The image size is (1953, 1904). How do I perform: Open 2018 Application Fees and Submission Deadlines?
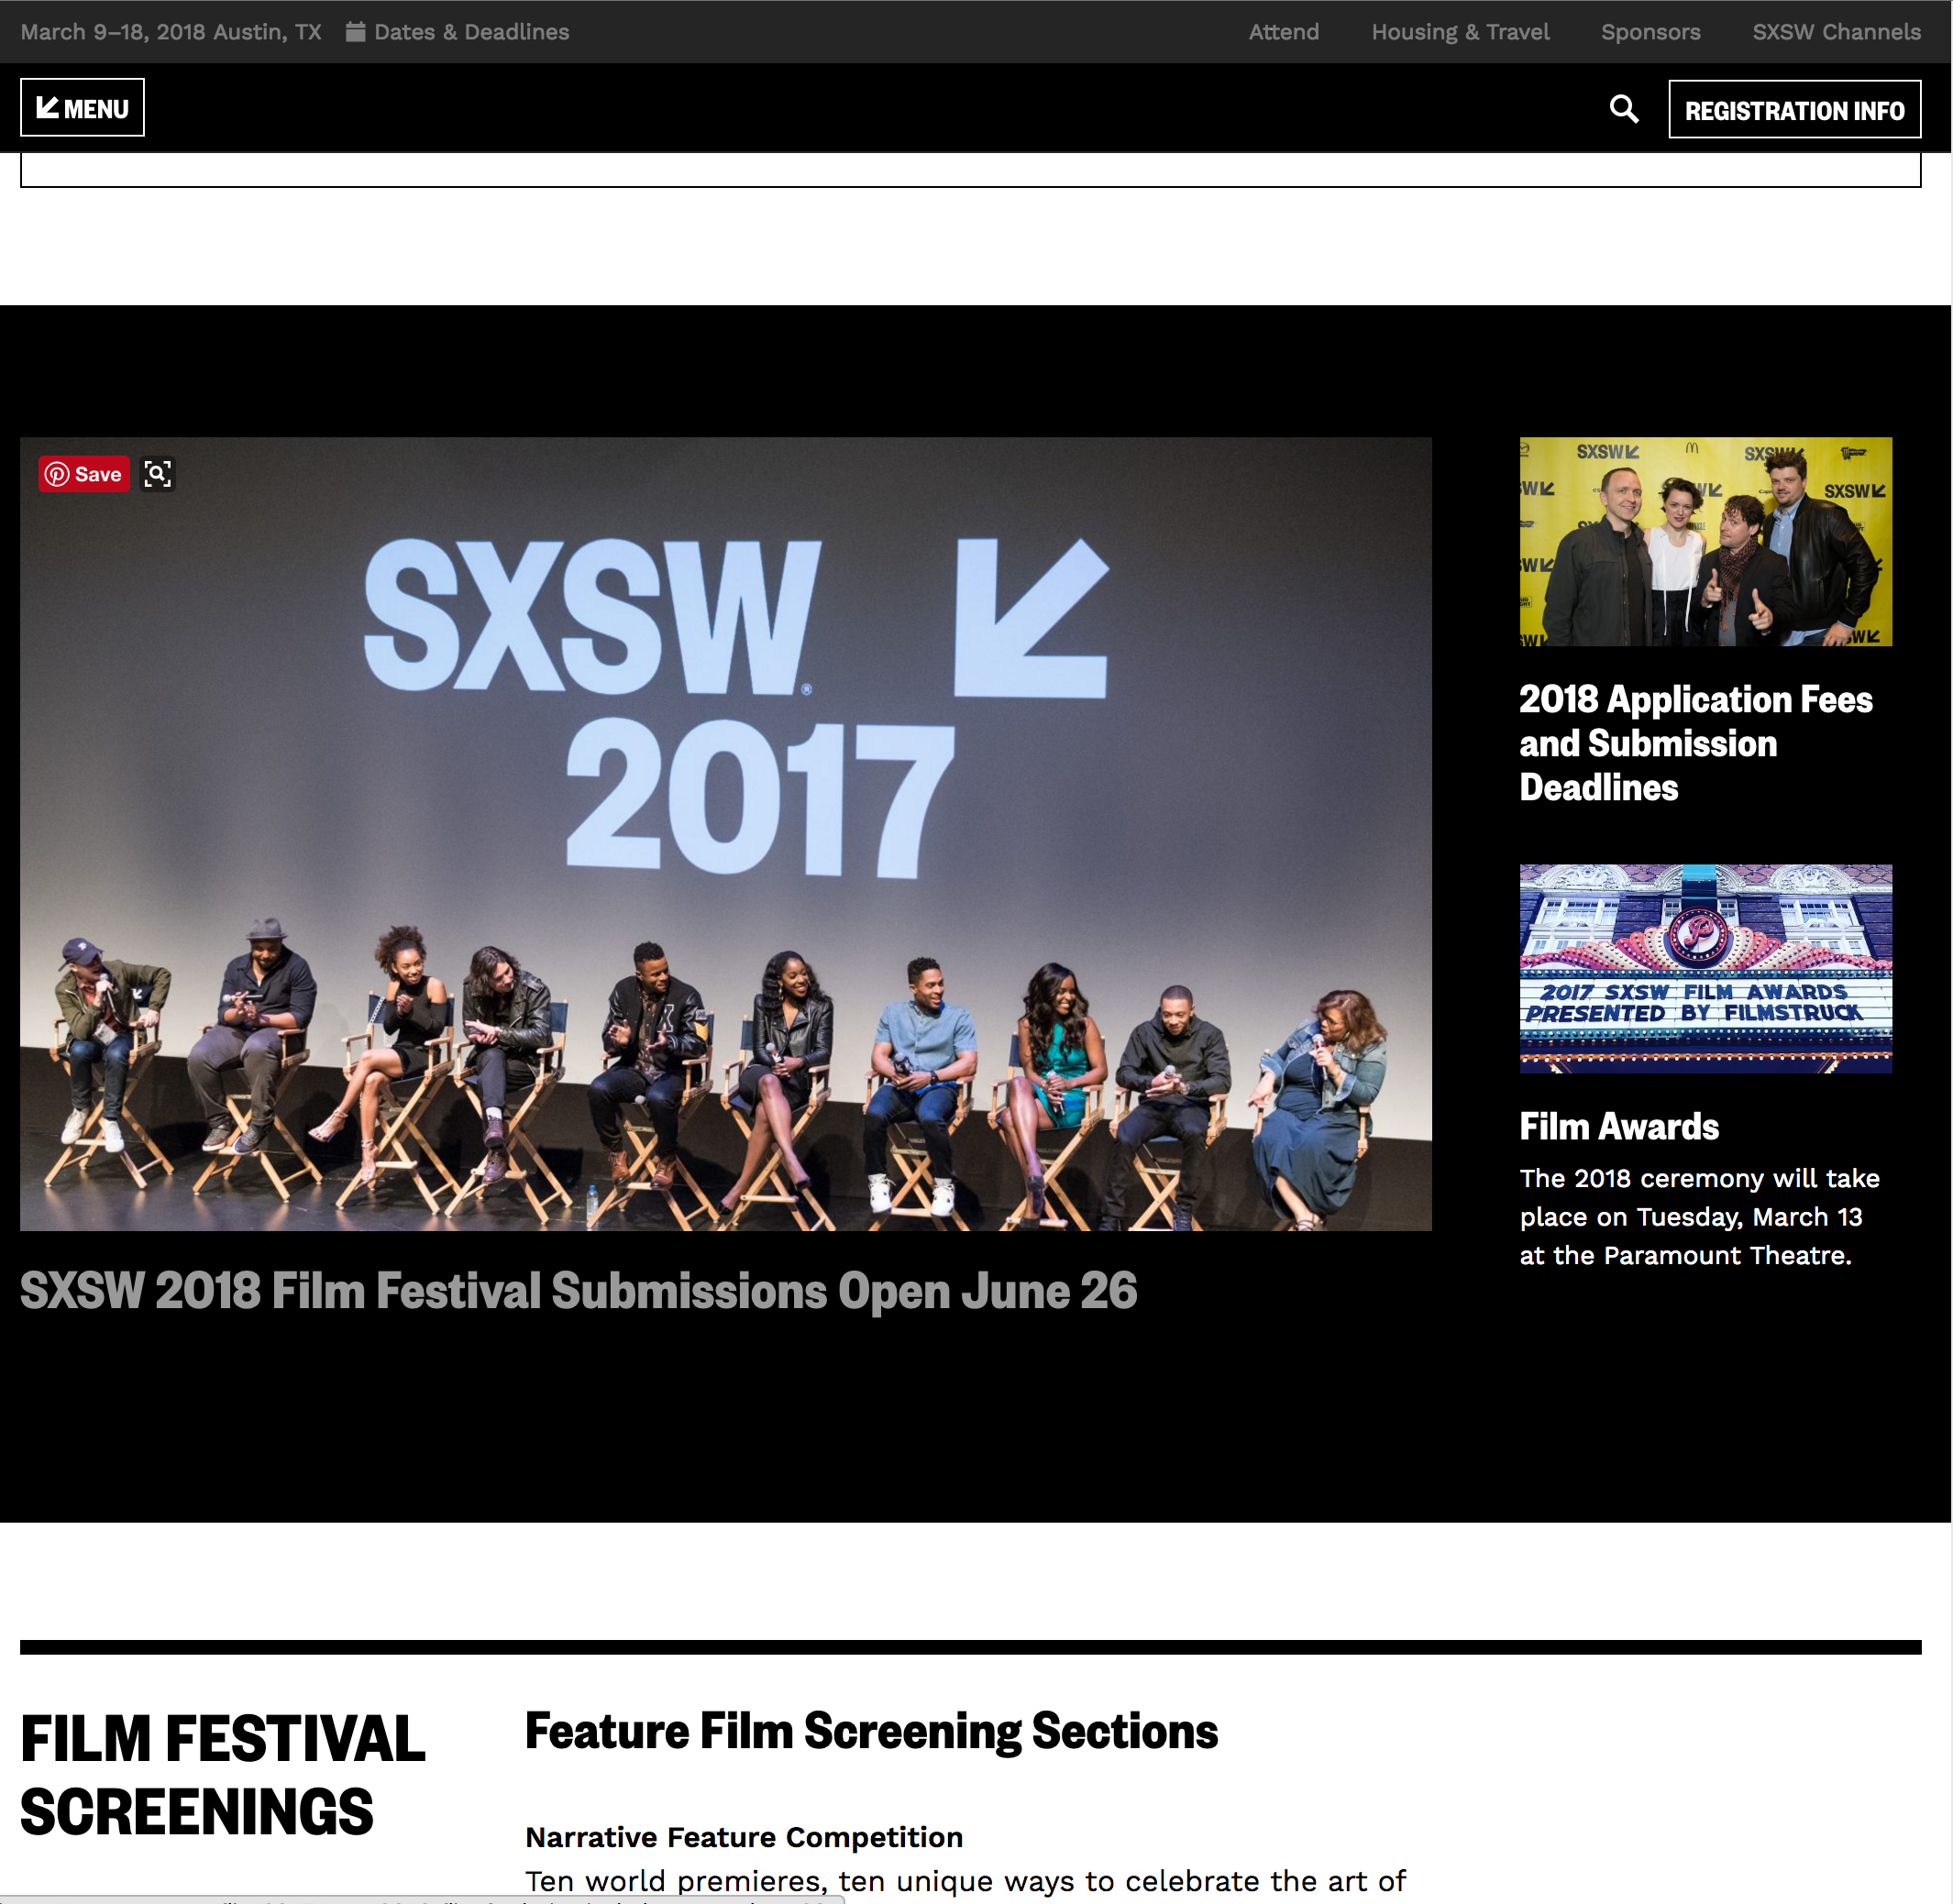tap(1696, 743)
